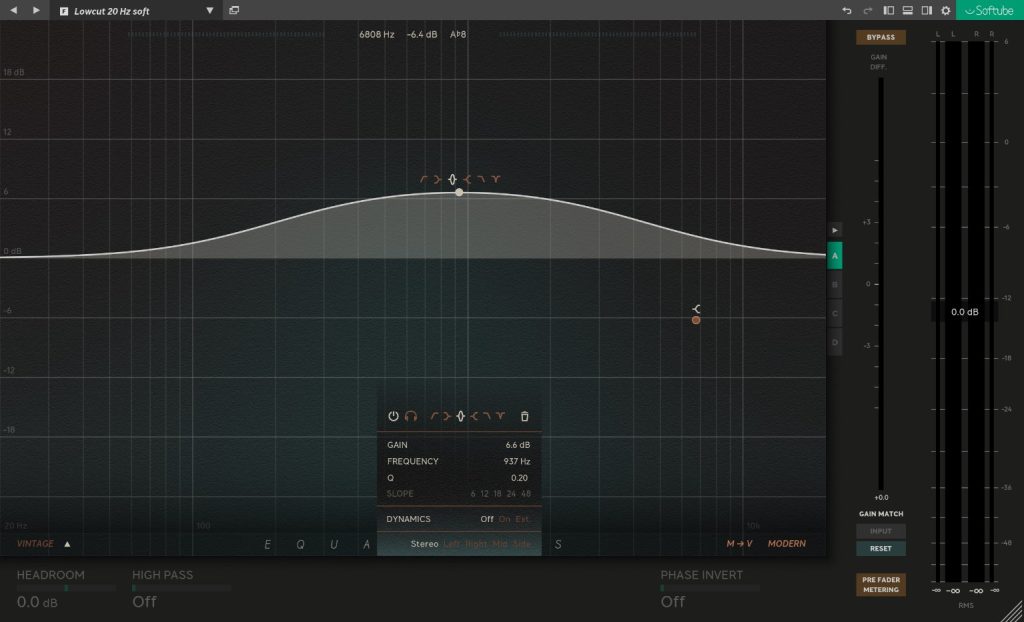Click the undo arrow in top bar

tap(847, 10)
